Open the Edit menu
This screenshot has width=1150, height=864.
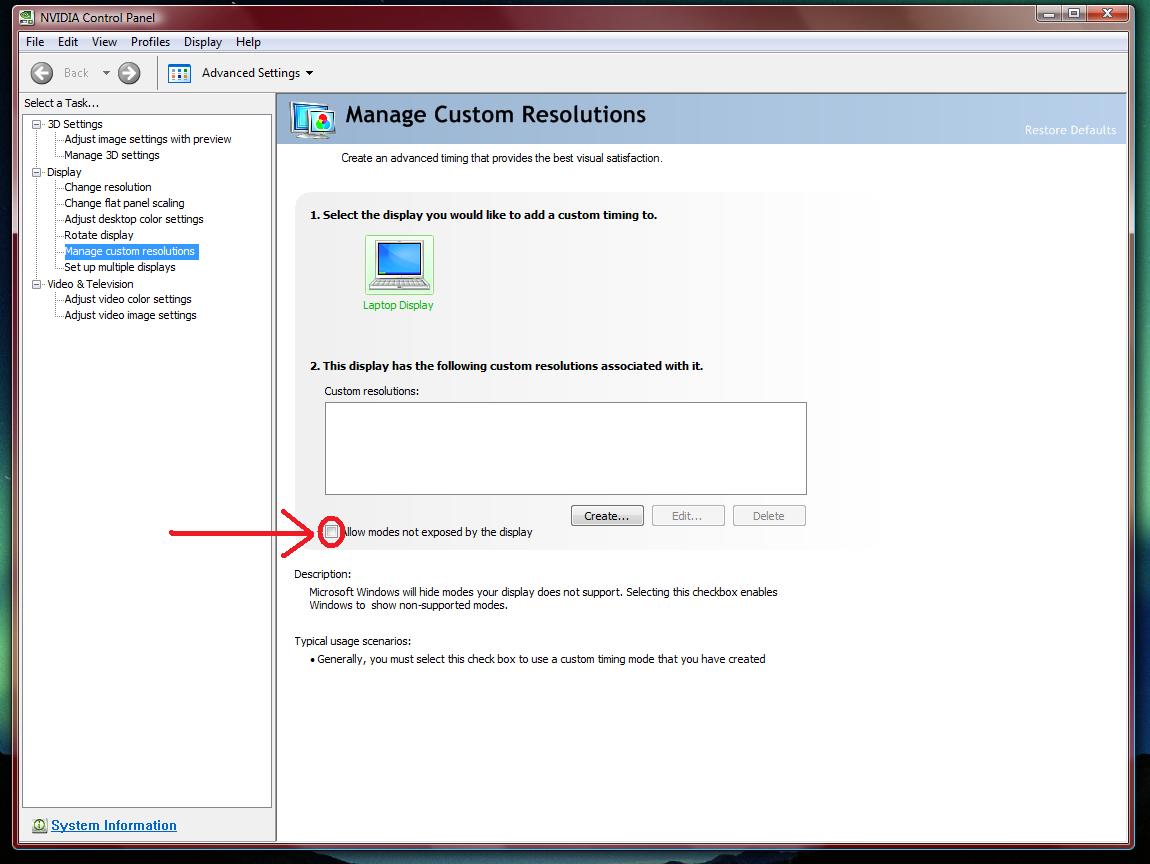tap(67, 42)
